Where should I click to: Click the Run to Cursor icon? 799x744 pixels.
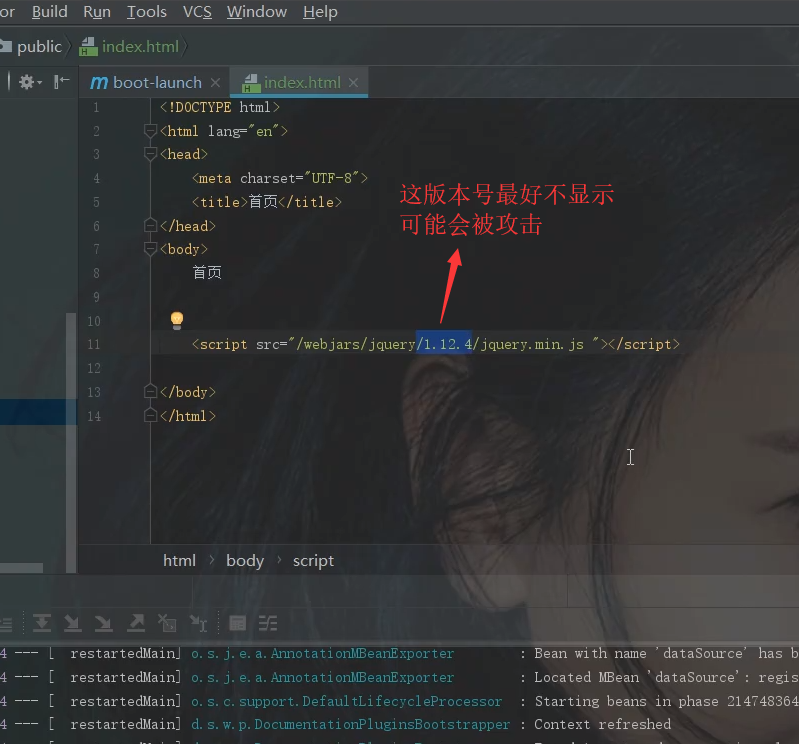(198, 623)
